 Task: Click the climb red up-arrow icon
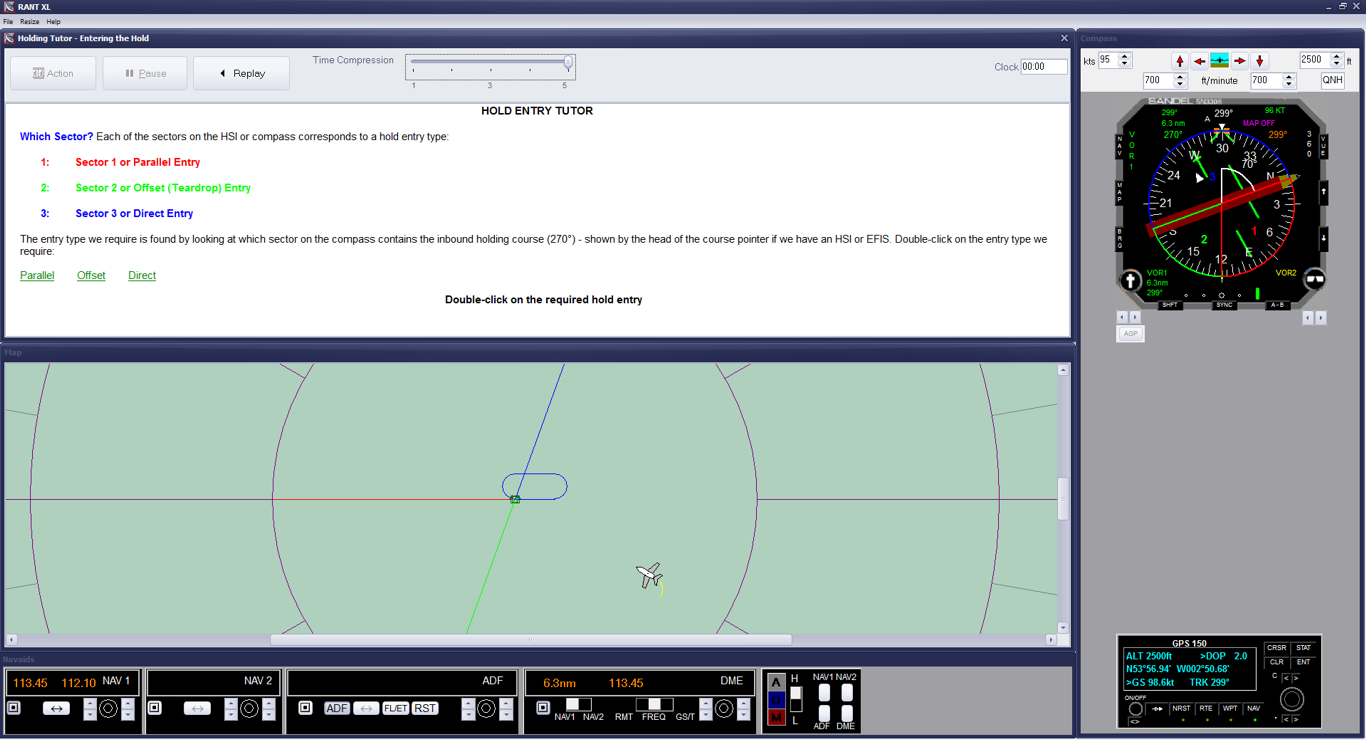tap(1180, 61)
